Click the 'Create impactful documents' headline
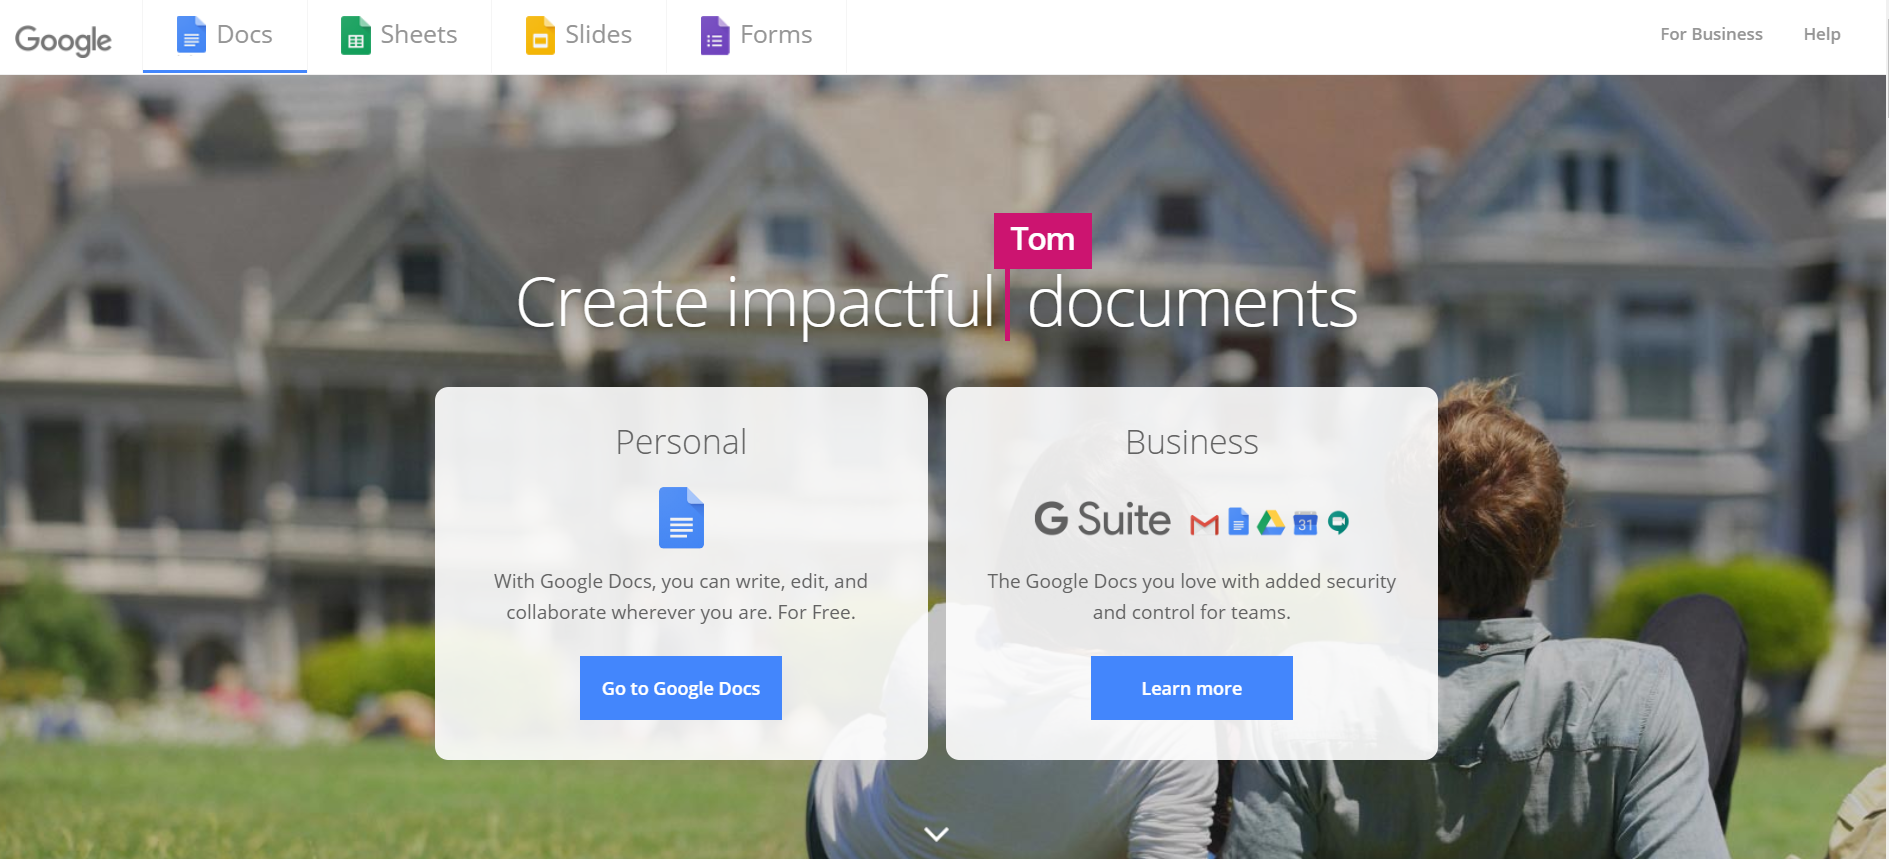Viewport: 1889px width, 859px height. (x=937, y=303)
